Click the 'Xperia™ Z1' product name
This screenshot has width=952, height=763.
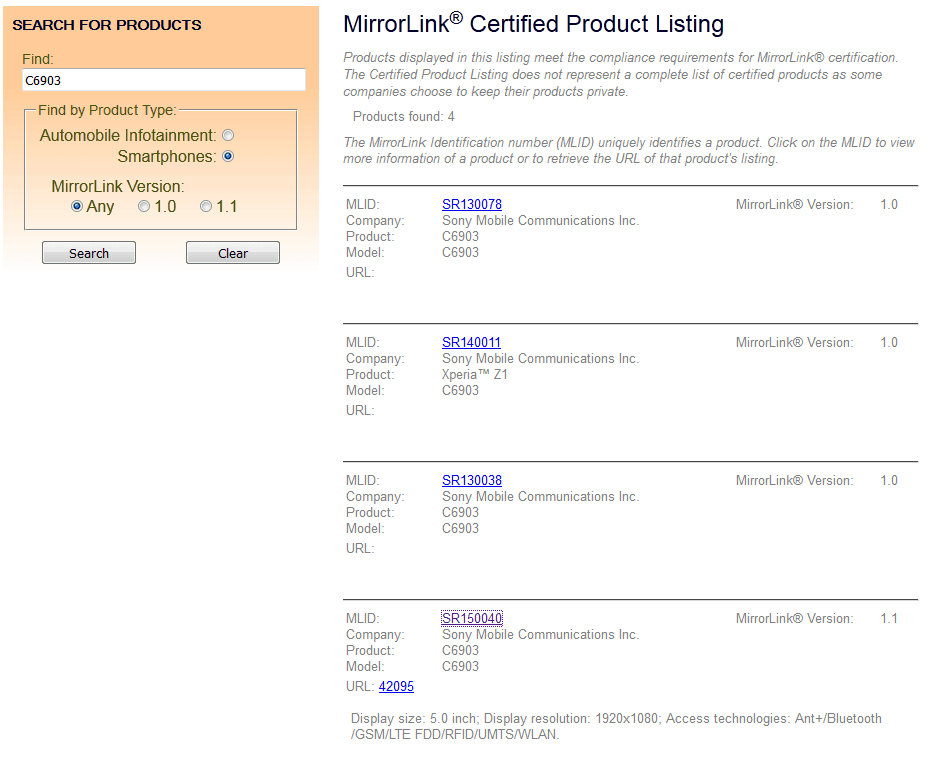[x=475, y=375]
